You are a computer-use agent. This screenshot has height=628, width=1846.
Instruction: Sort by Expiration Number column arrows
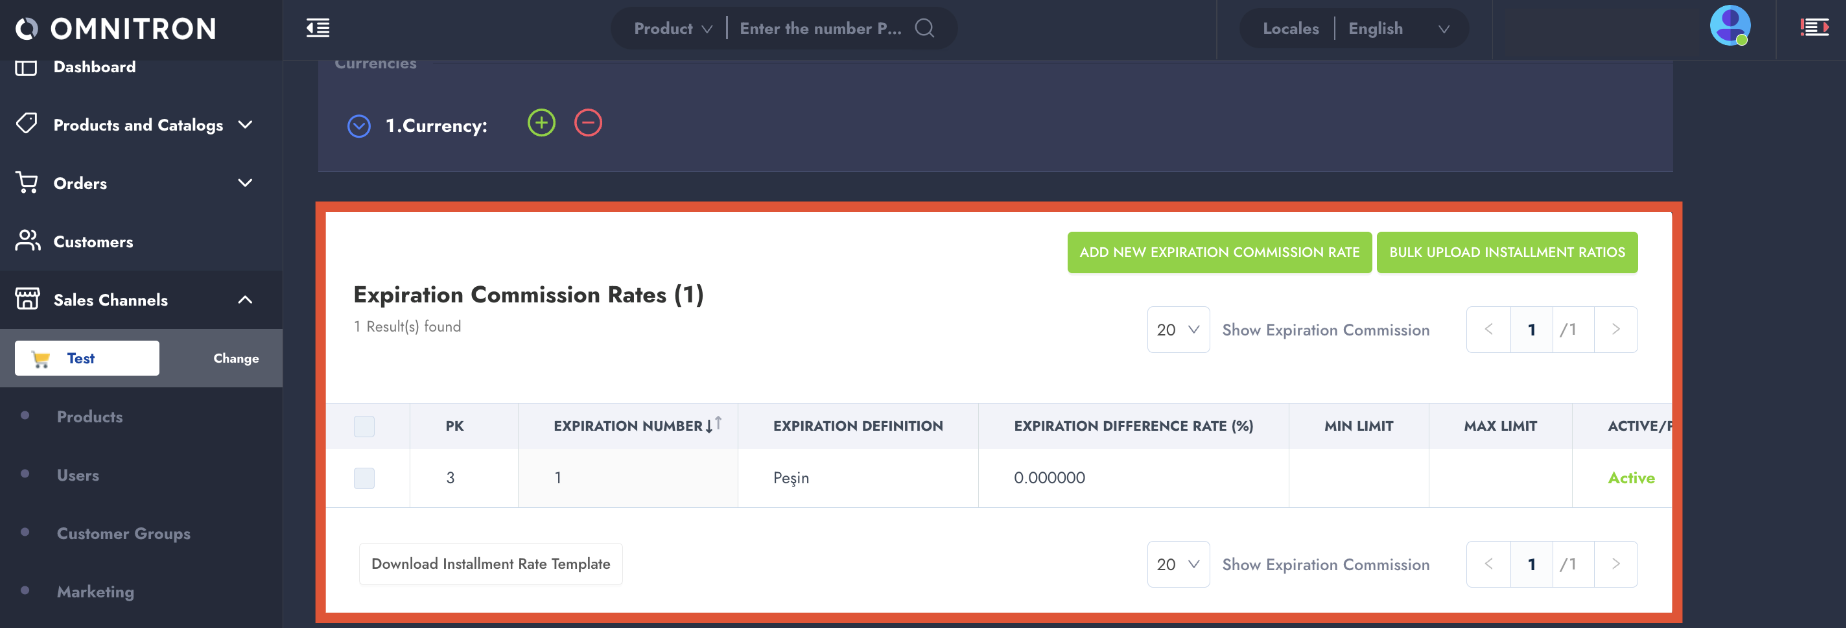713,425
